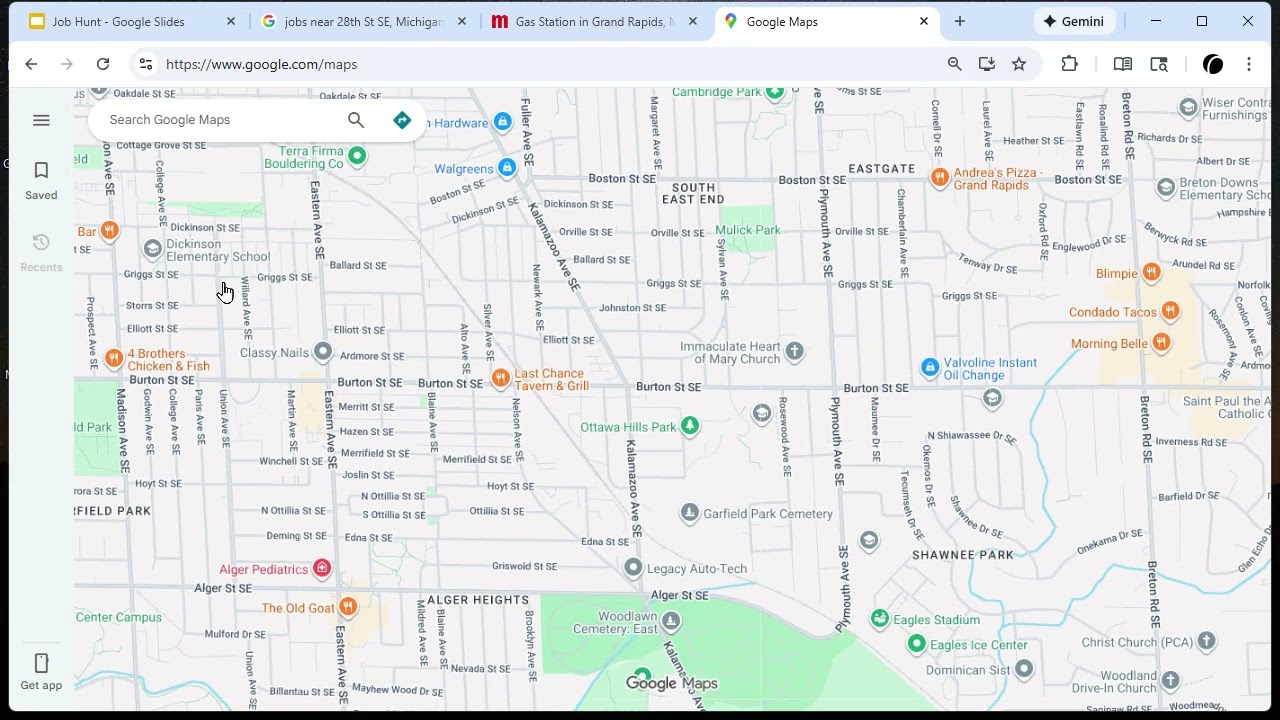Viewport: 1280px width, 720px height.
Task: Select the Garfield Park Cemetery pin
Action: (x=689, y=514)
